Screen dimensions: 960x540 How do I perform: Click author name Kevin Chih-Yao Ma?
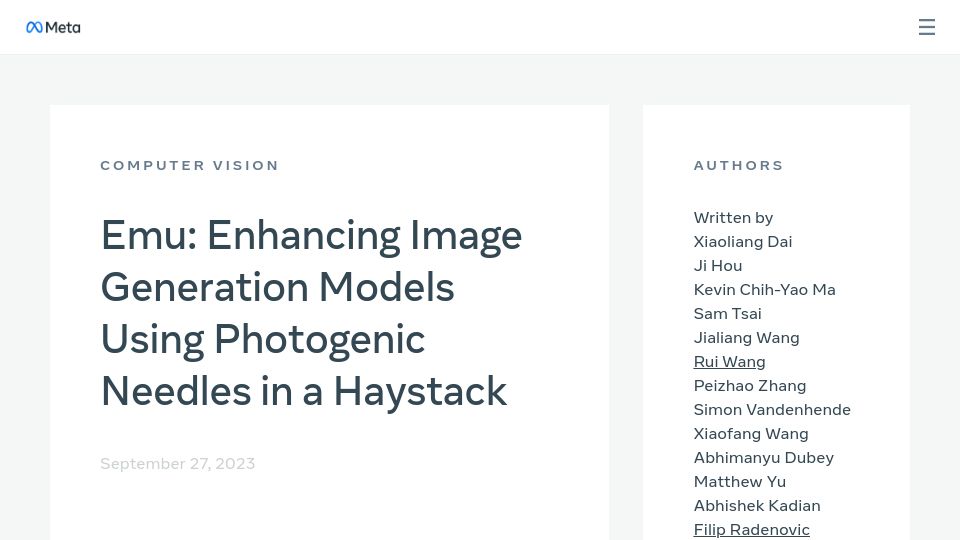[764, 290]
